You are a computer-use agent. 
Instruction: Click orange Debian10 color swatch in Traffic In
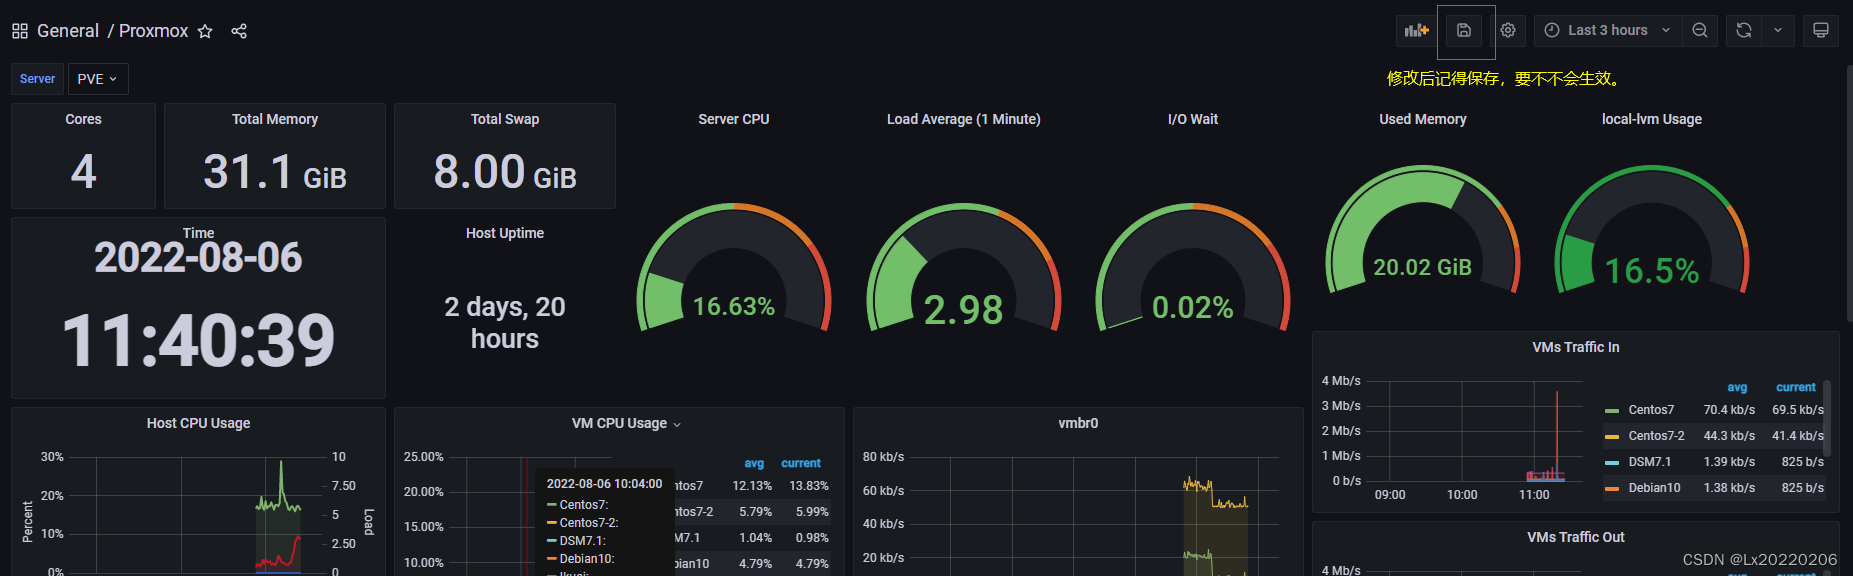point(1611,489)
